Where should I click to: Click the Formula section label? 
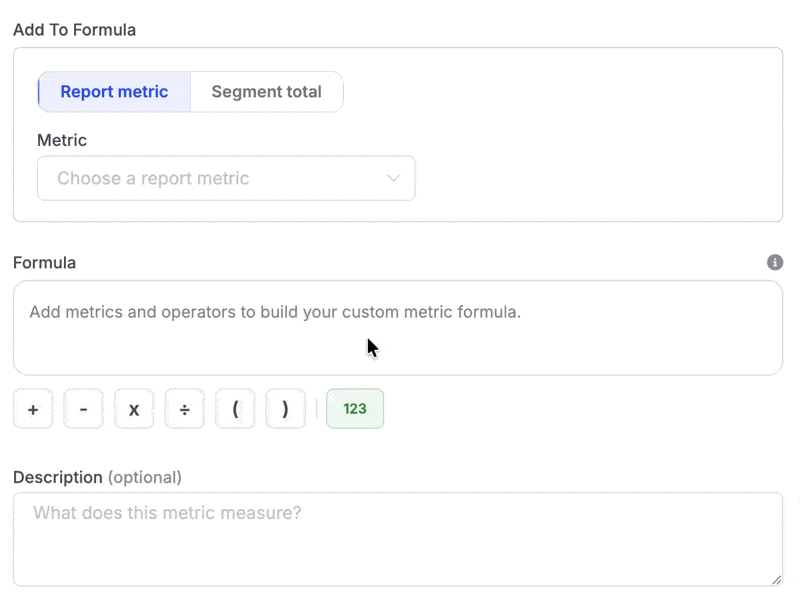(44, 263)
